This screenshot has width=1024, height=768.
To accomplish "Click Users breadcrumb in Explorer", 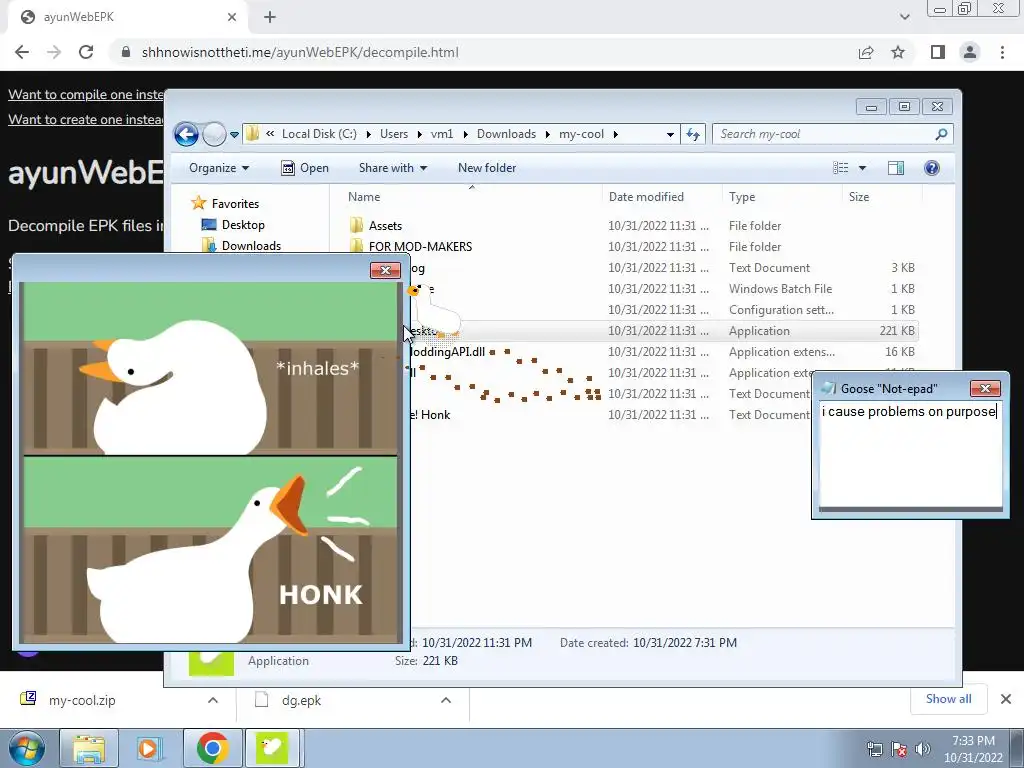I will (x=394, y=134).
